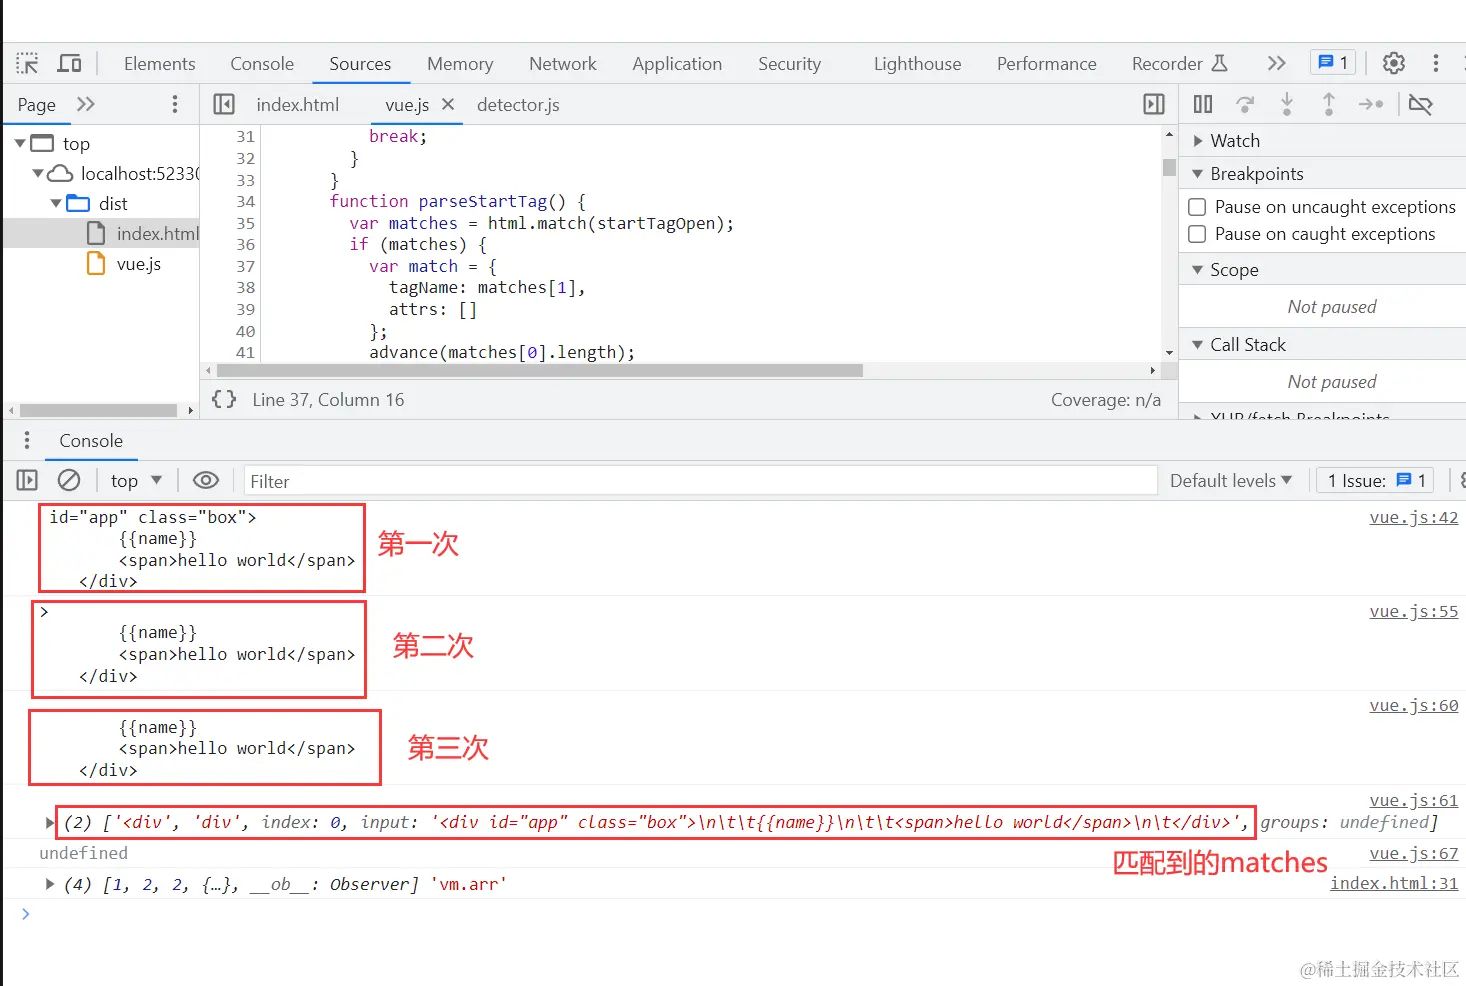The height and width of the screenshot is (986, 1466).
Task: Select vue.js in the file tree
Action: (138, 264)
